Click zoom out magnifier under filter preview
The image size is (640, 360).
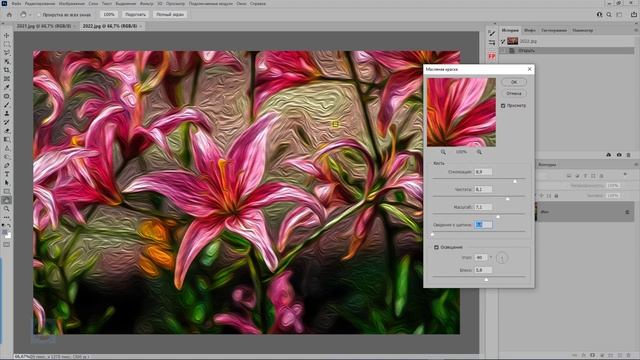[443, 152]
